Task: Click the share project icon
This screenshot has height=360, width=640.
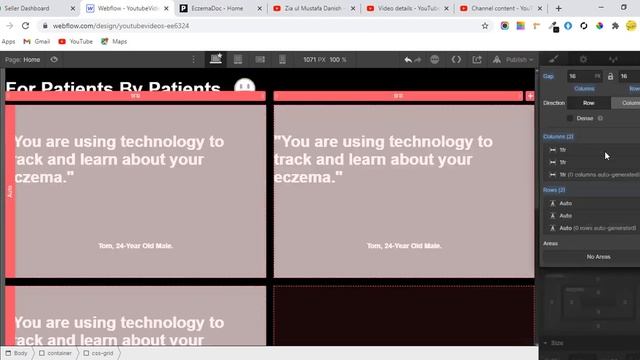Action: point(477,60)
